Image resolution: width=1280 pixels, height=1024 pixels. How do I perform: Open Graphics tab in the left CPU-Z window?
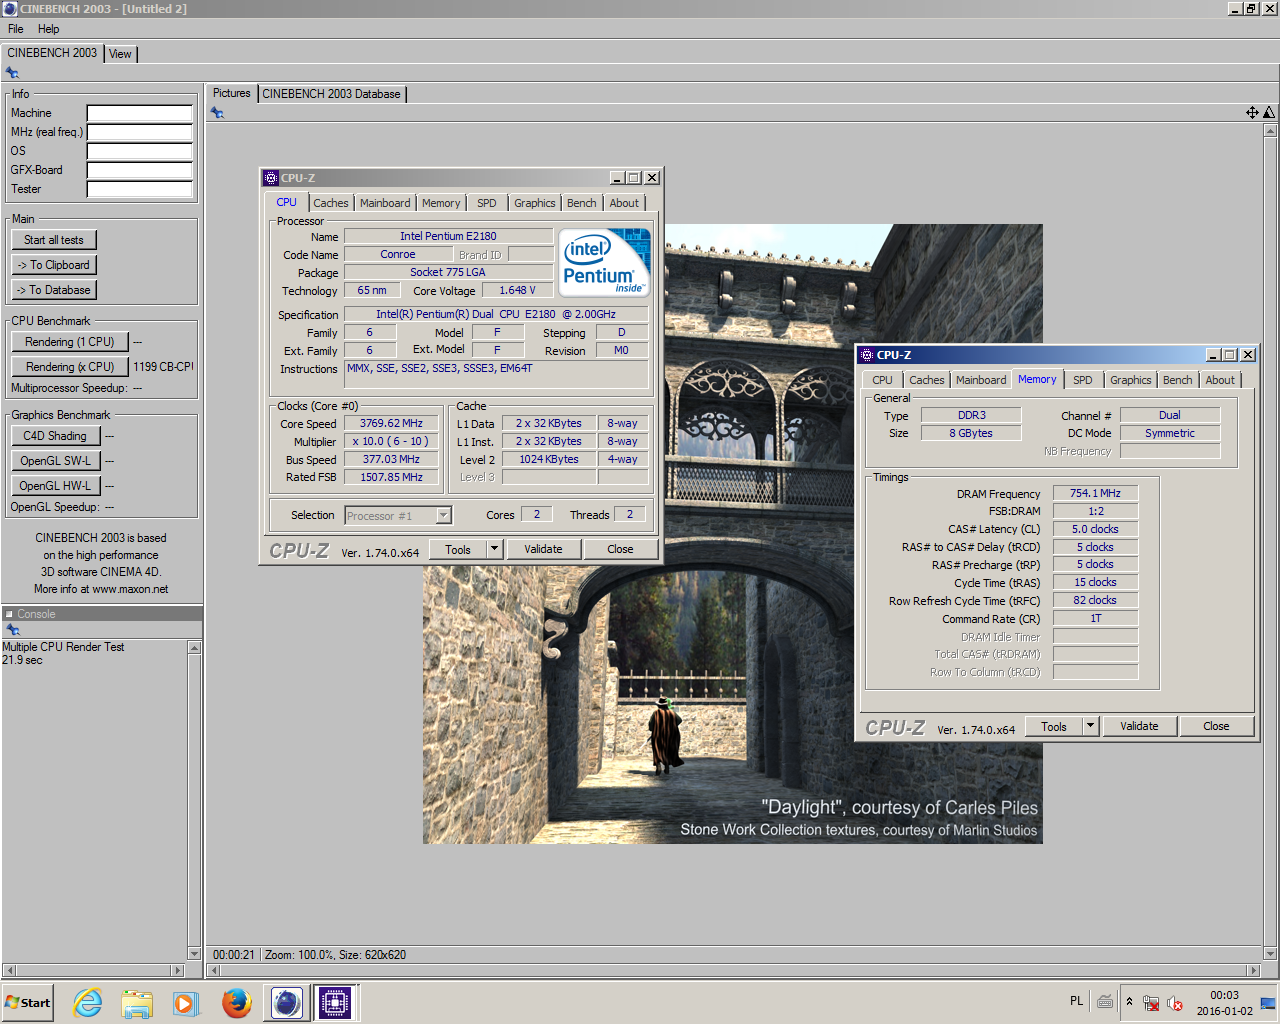tap(534, 203)
